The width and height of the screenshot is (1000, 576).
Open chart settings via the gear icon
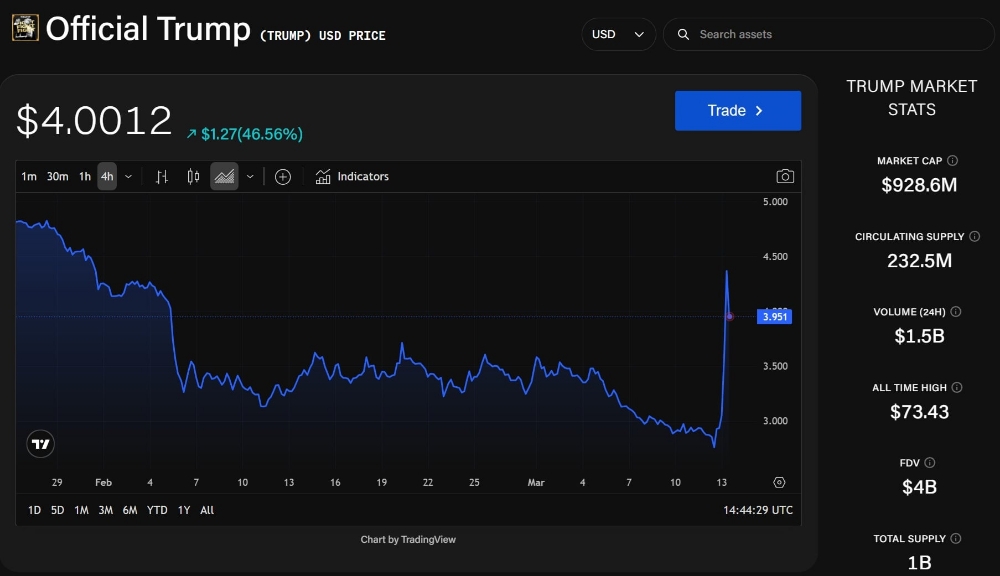click(x=780, y=482)
